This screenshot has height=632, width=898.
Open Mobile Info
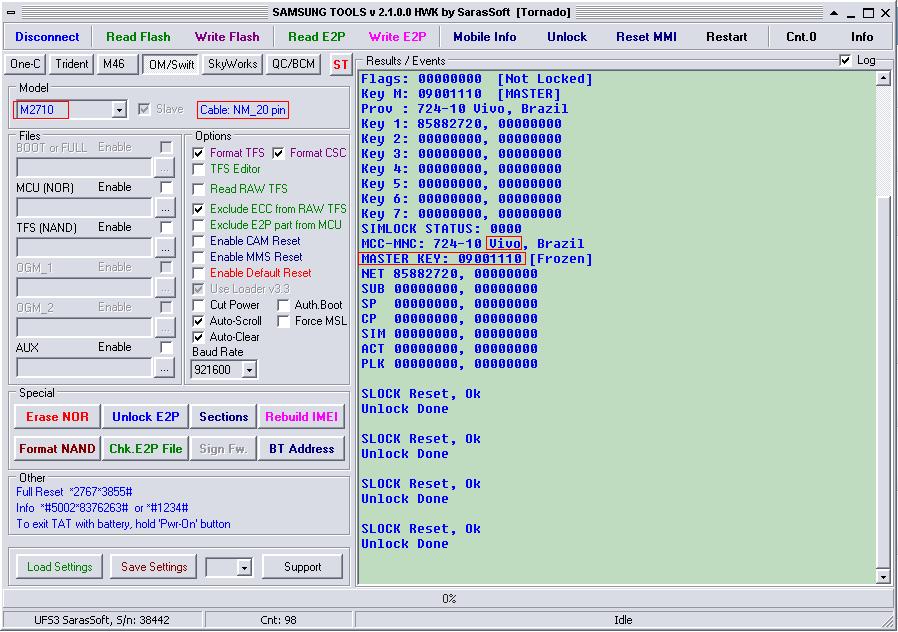click(x=485, y=37)
